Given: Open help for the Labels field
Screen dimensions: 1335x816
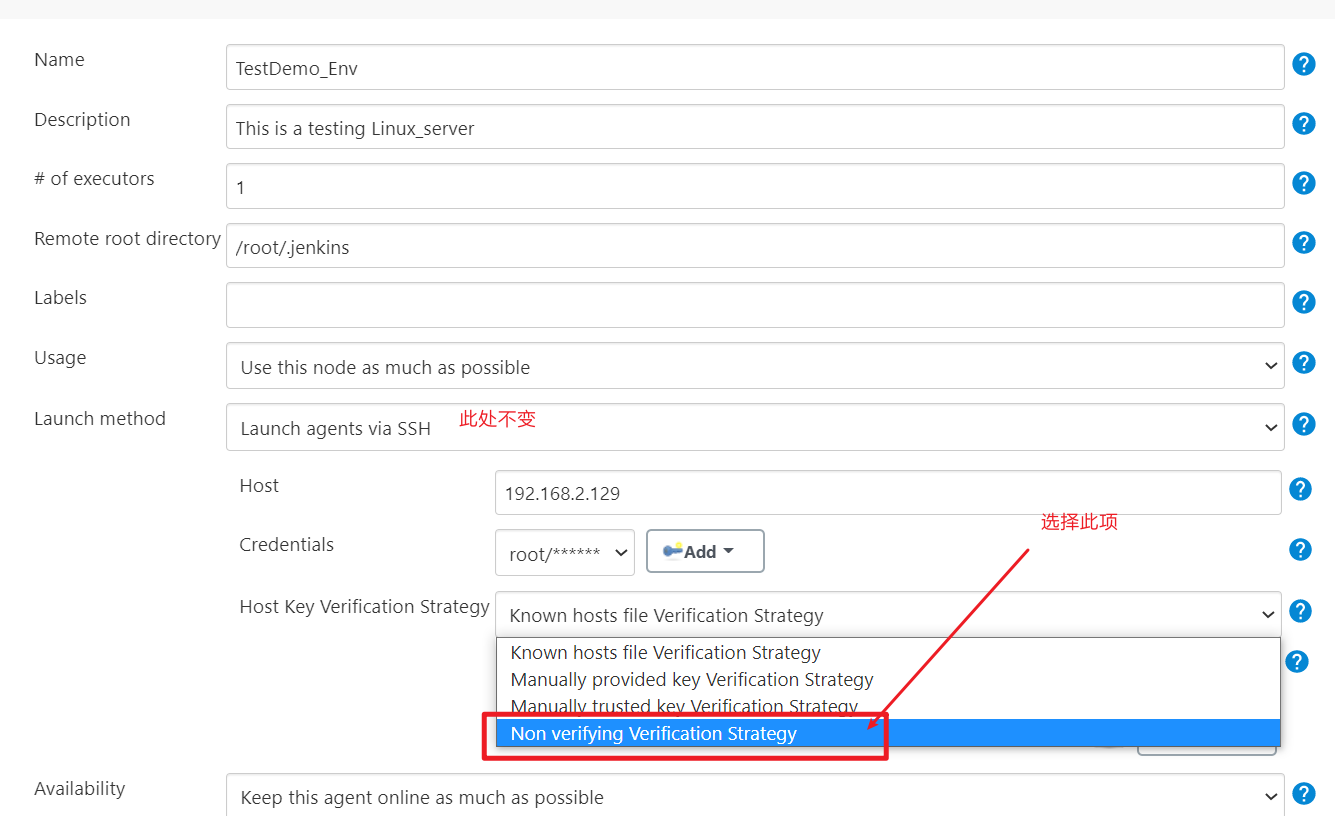Looking at the screenshot, I should click(1303, 301).
